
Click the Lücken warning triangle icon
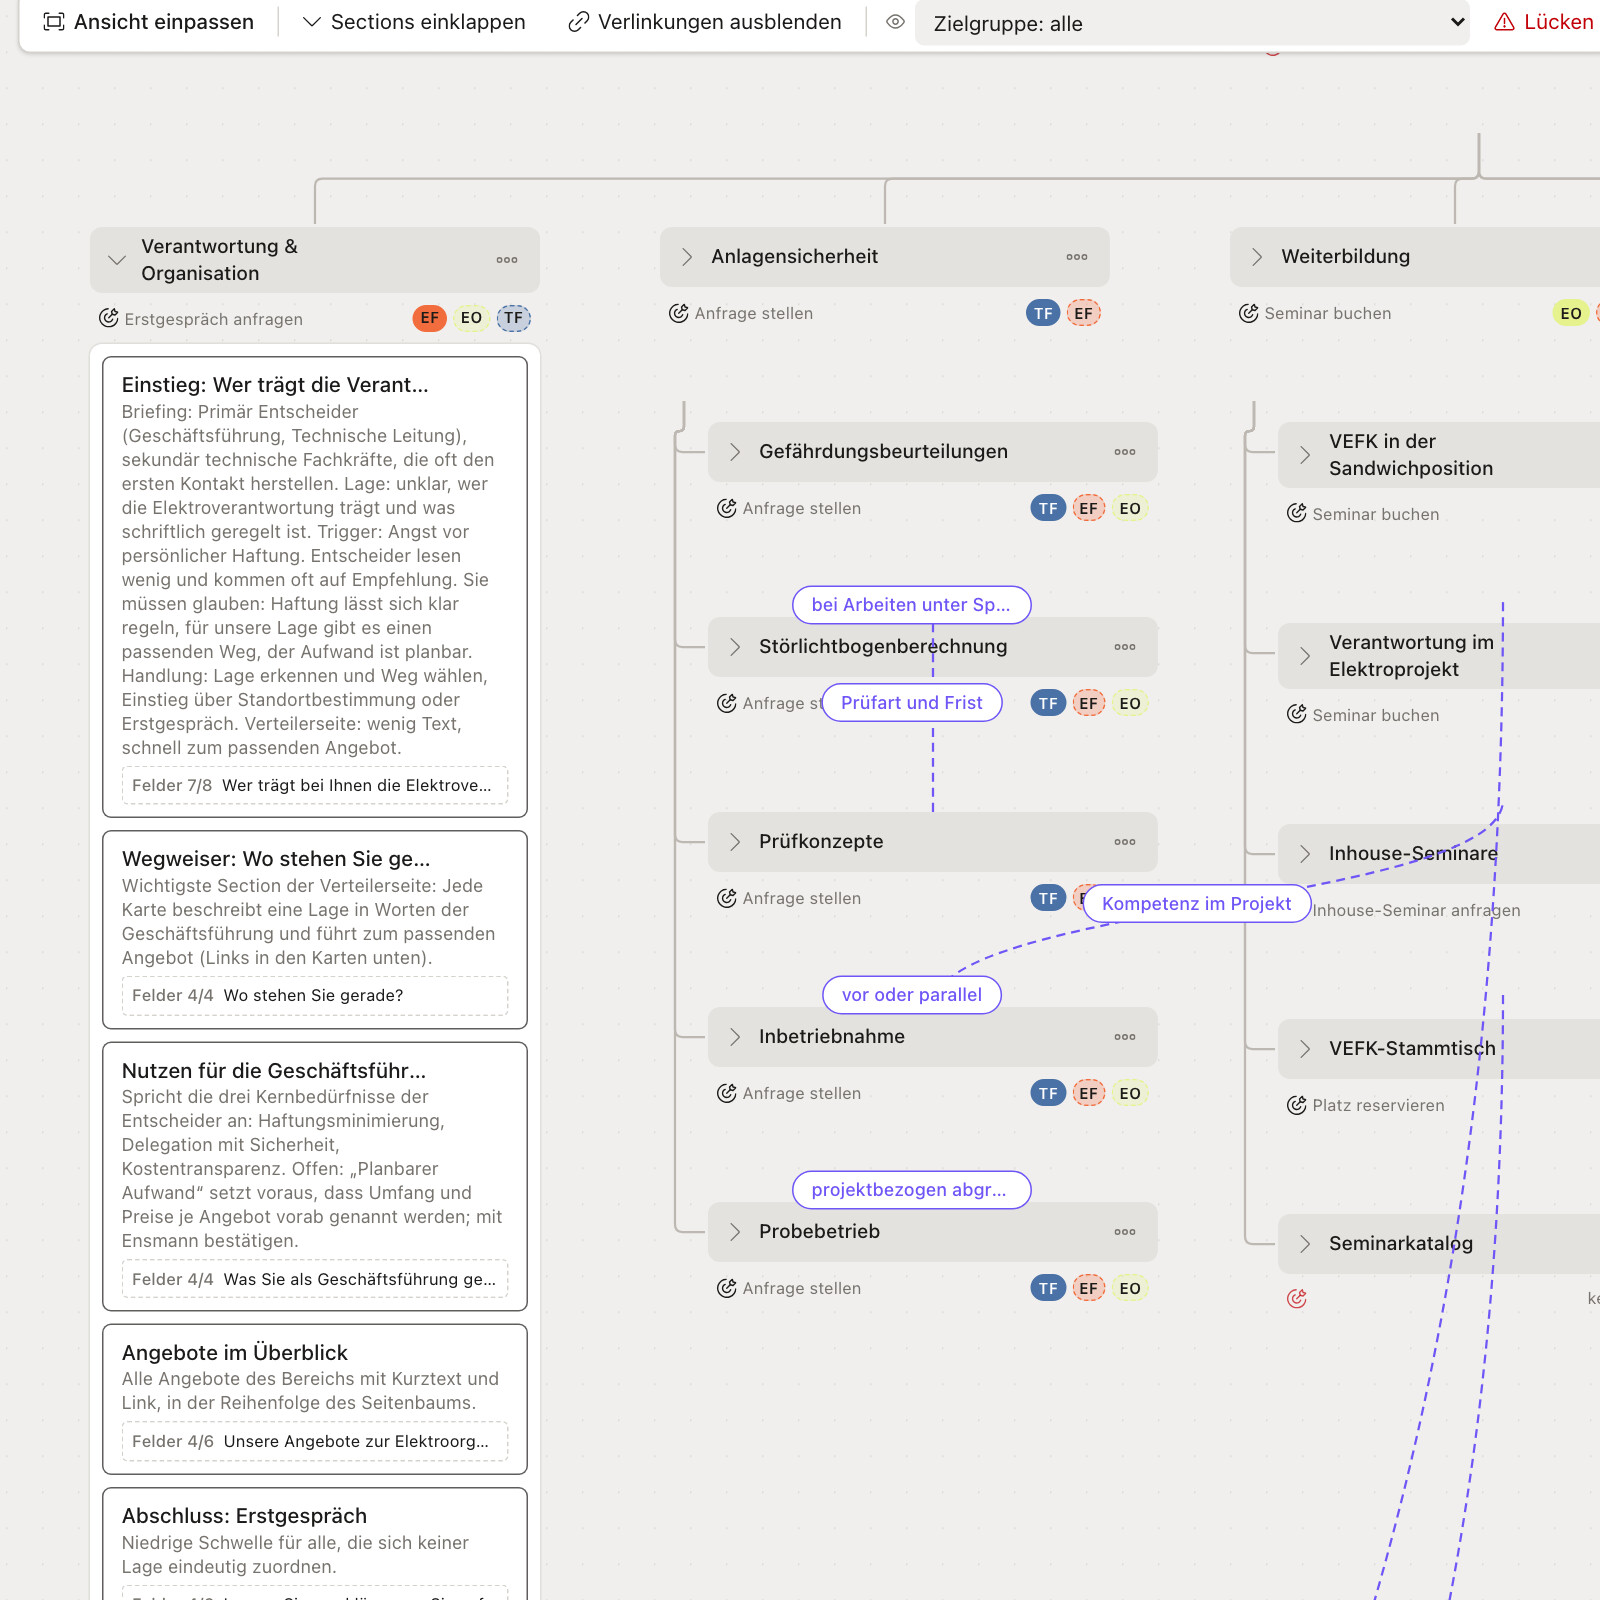pyautogui.click(x=1504, y=22)
